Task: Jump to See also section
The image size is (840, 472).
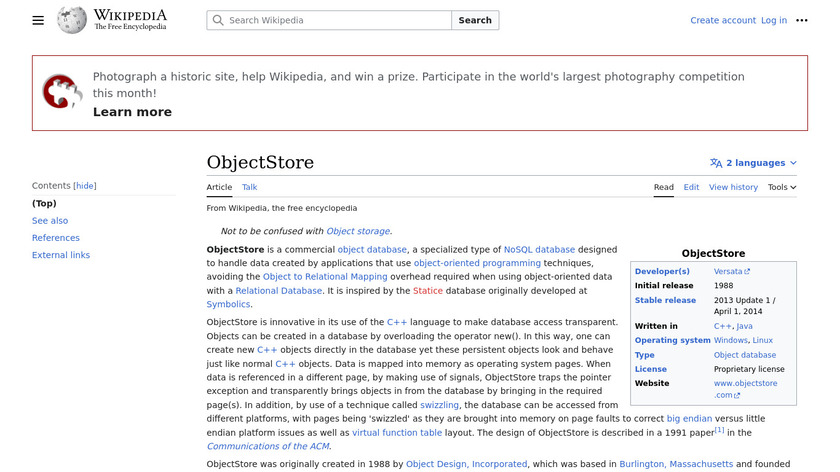Action: pyautogui.click(x=50, y=221)
